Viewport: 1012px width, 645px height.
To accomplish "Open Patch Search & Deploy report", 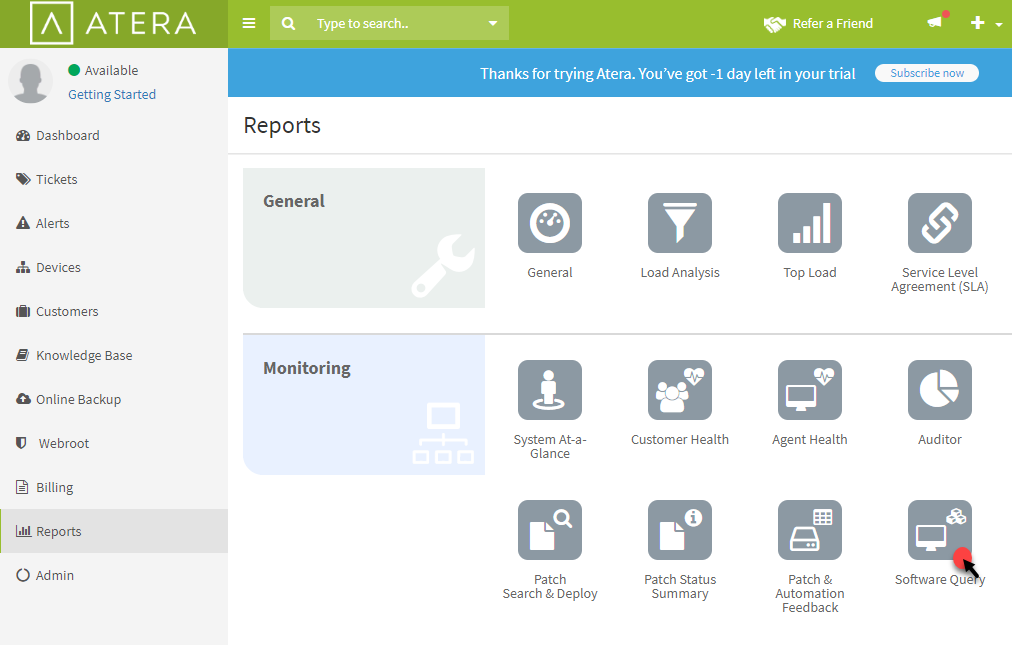I will [549, 530].
